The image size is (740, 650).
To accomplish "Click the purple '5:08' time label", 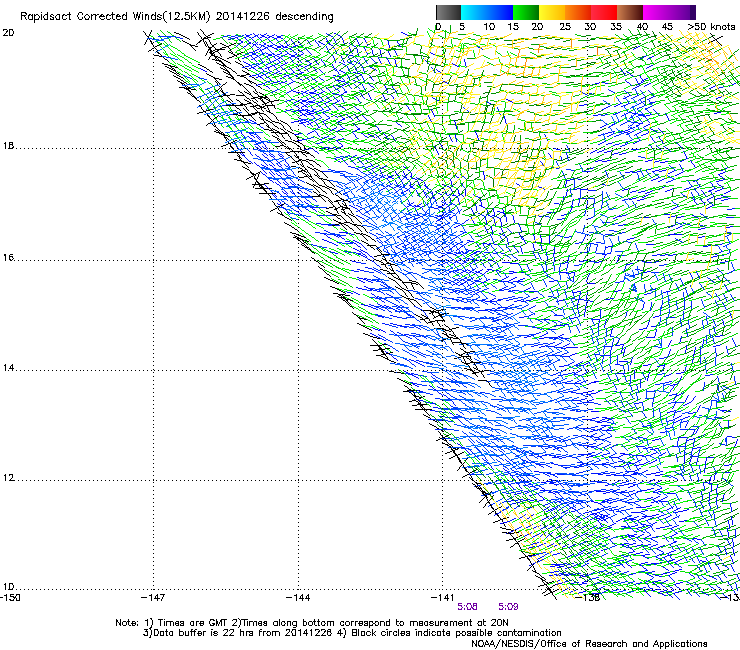I will (x=467, y=607).
